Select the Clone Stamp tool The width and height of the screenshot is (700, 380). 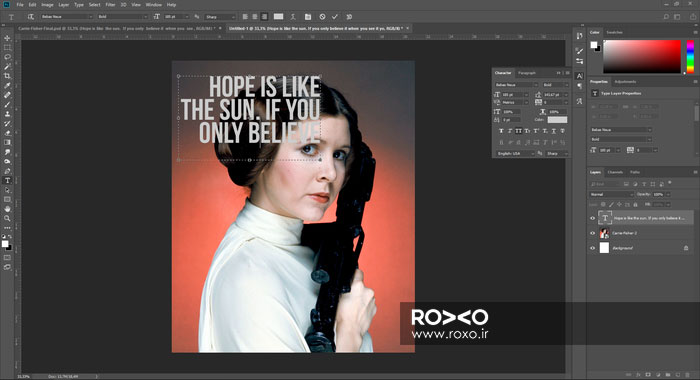[x=7, y=114]
